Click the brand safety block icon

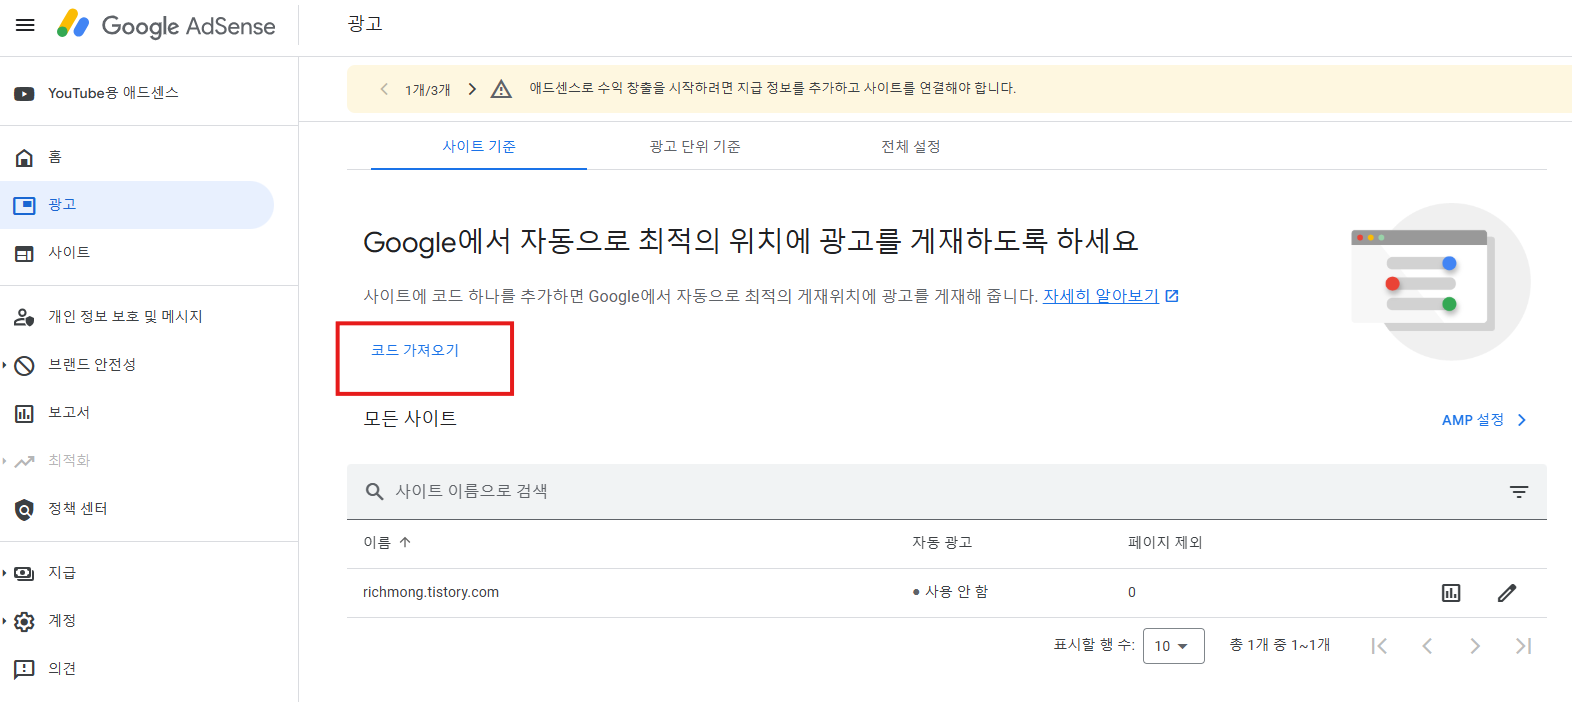[24, 366]
